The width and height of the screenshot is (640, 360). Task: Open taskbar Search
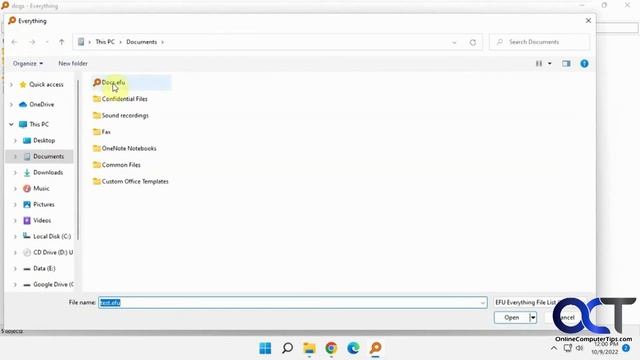click(x=287, y=348)
